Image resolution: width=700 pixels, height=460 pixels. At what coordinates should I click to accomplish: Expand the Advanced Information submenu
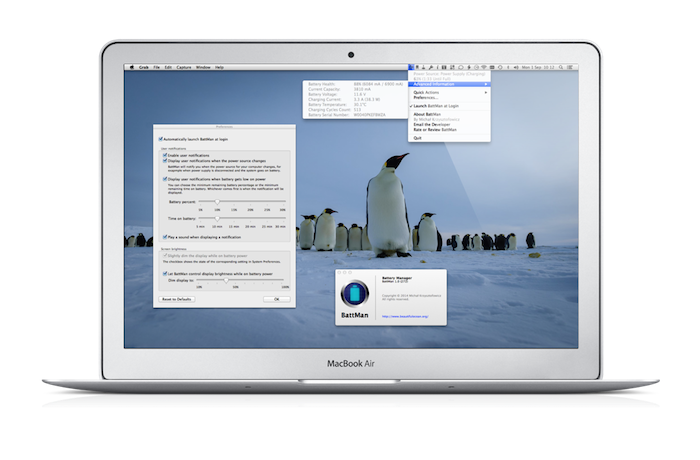point(449,84)
